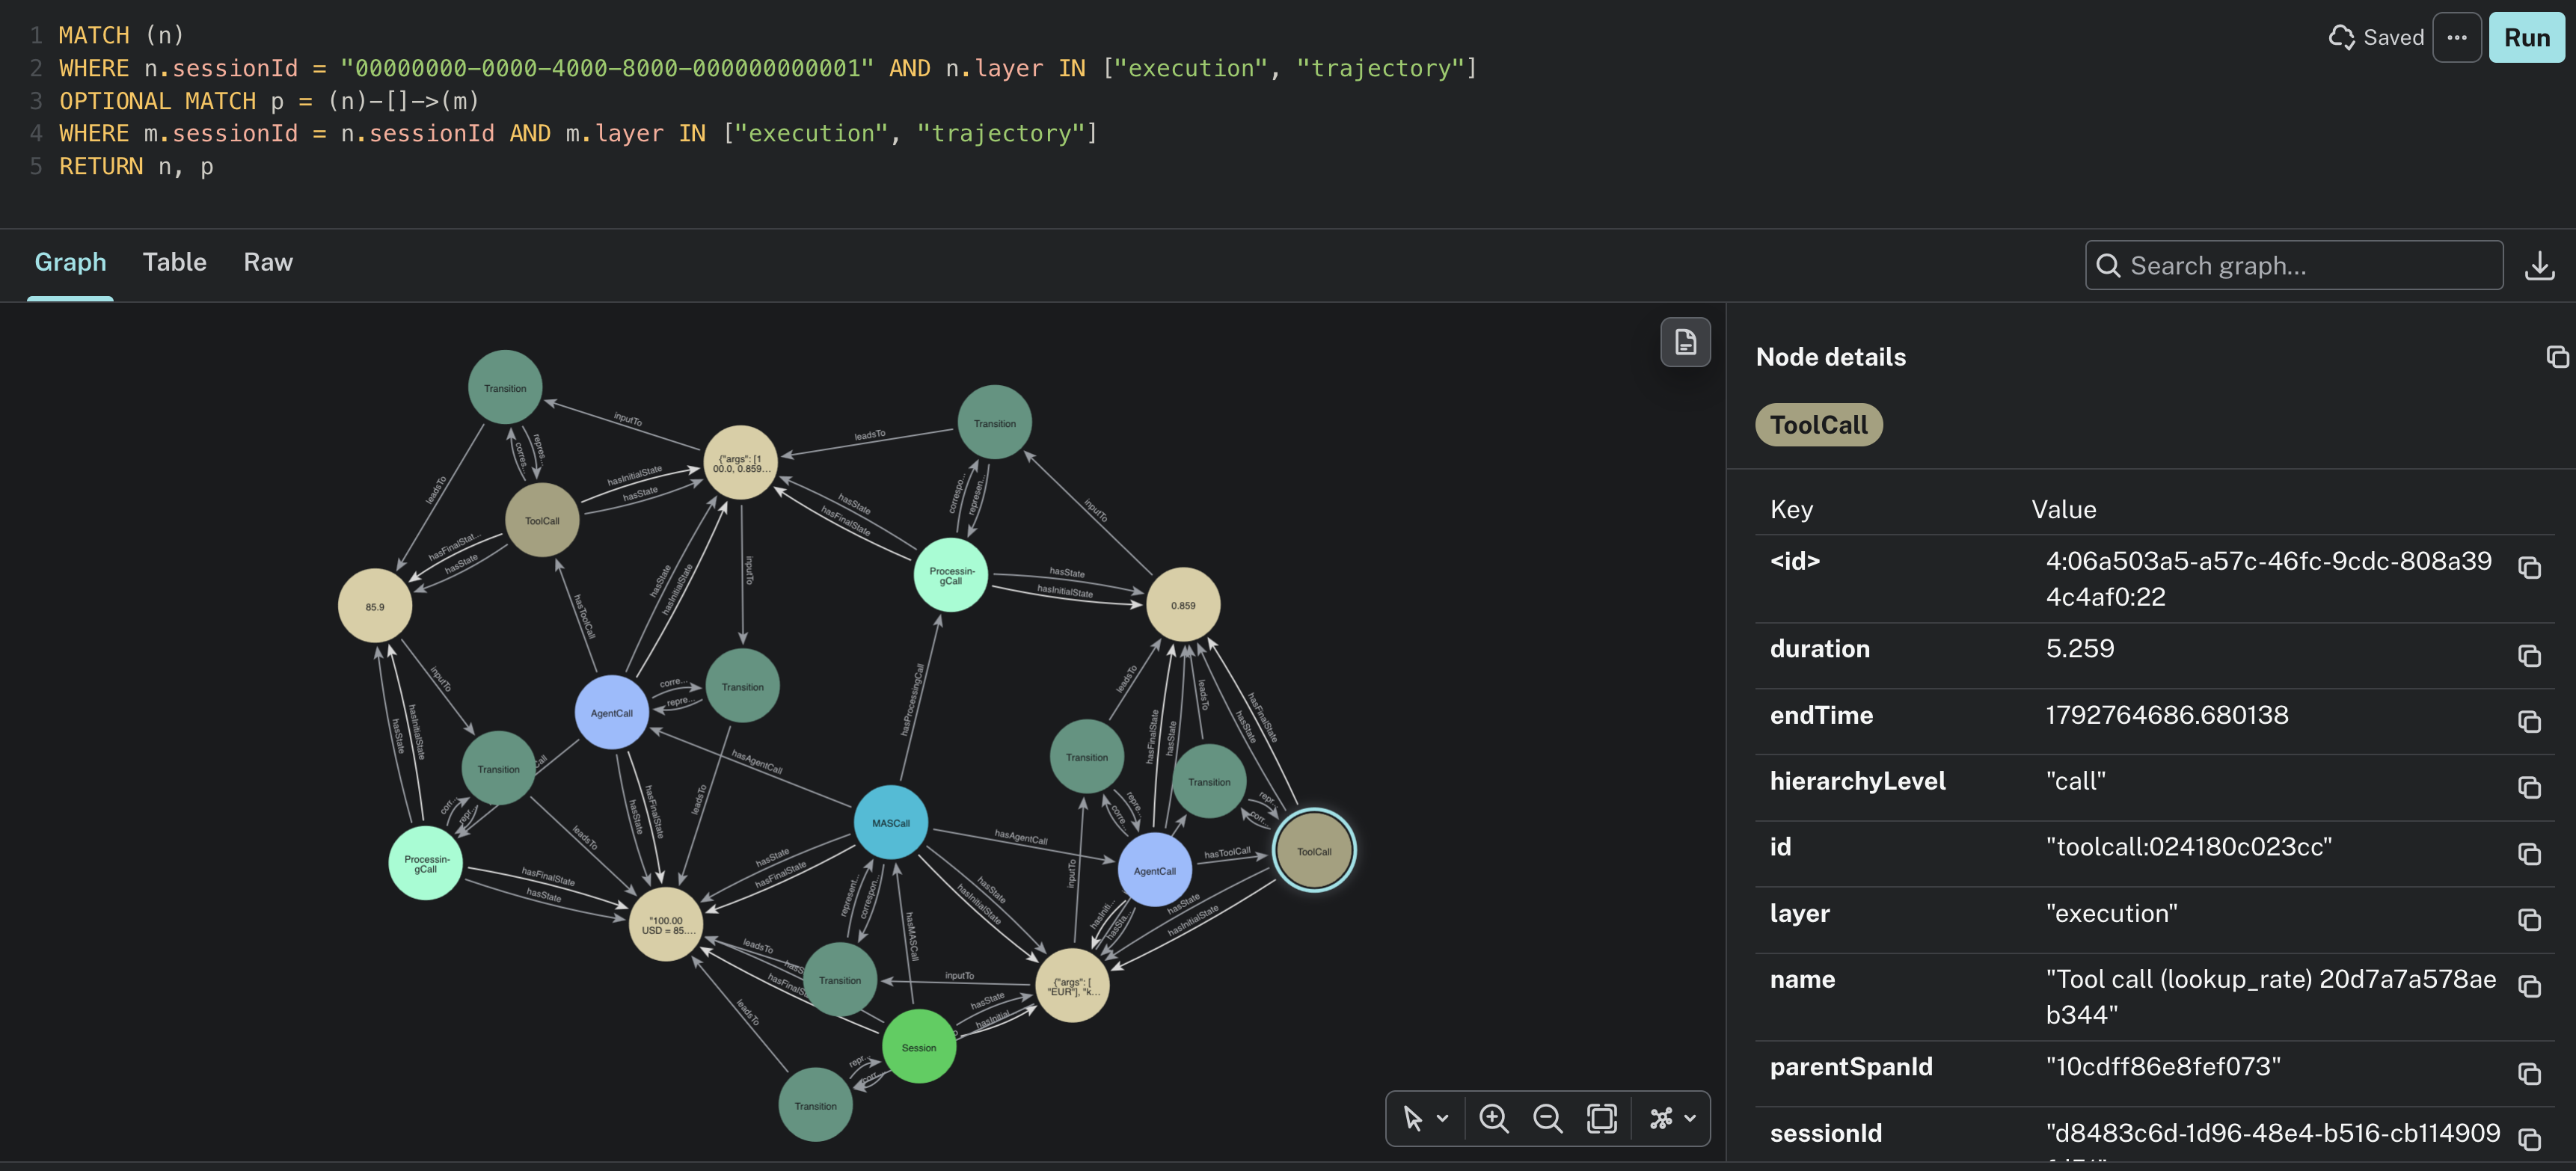
Task: Select the ProcessingCall node at lower left
Action: (x=426, y=863)
